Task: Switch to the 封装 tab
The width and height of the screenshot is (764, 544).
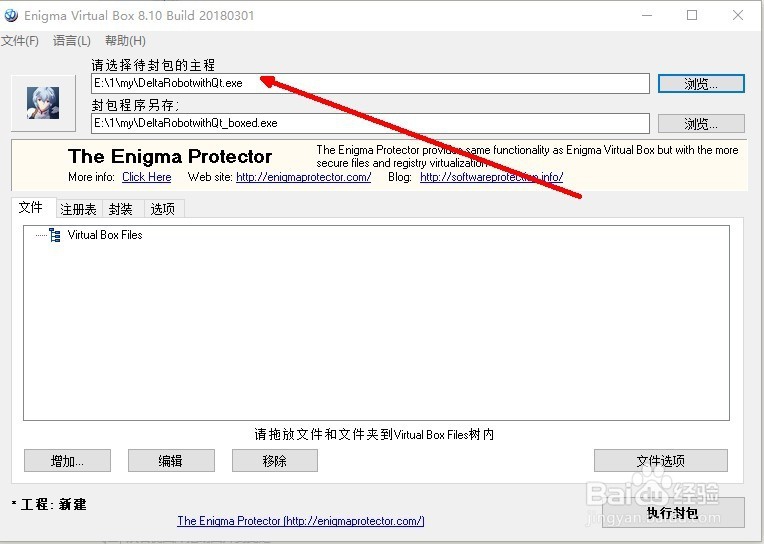Action: [121, 209]
